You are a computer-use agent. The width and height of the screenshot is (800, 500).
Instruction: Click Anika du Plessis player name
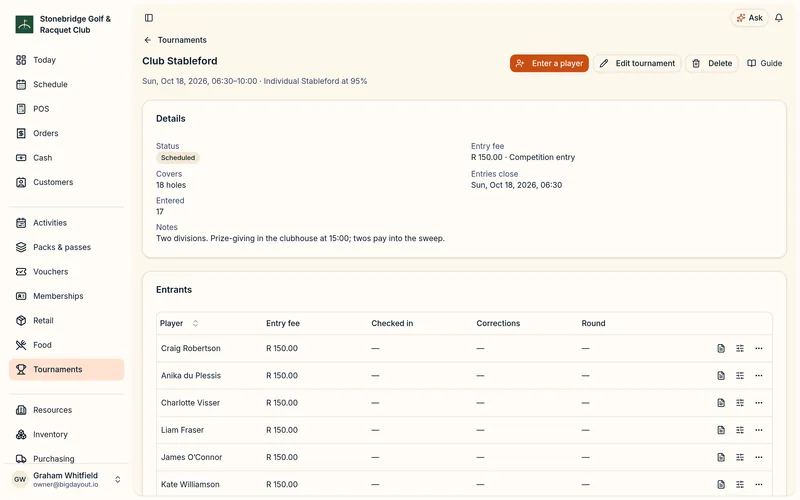click(x=191, y=376)
